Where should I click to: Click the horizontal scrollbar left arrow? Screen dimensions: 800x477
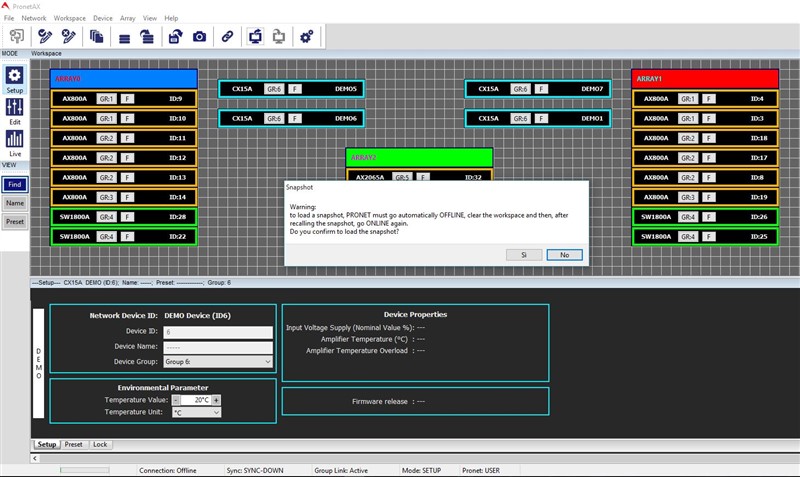coord(35,458)
